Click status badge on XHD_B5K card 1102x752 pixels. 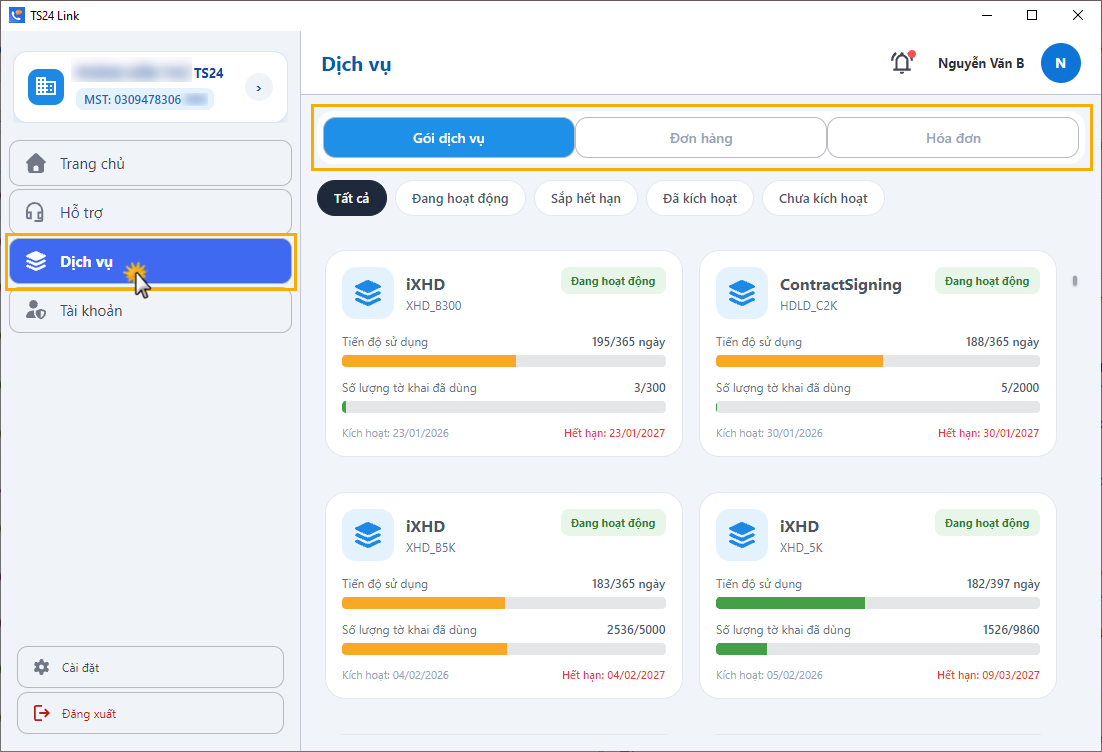613,523
